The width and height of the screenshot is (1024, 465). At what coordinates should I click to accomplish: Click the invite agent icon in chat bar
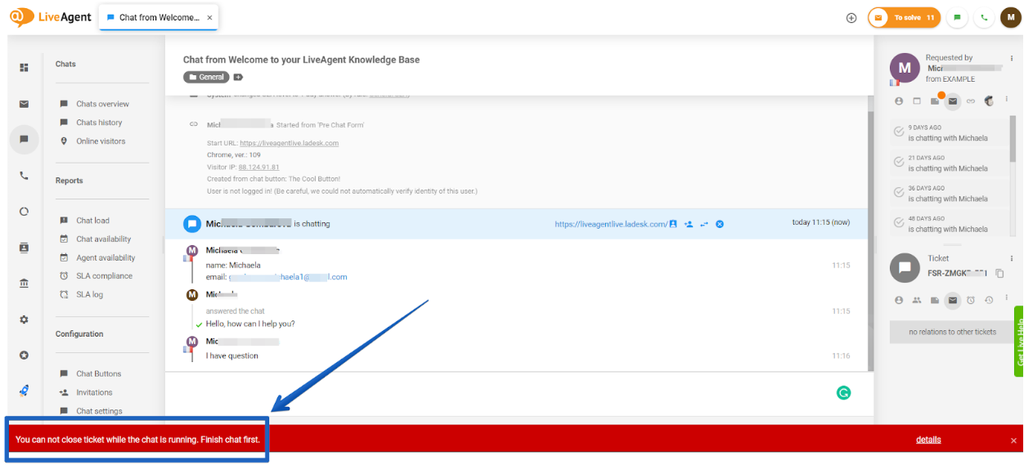(689, 224)
